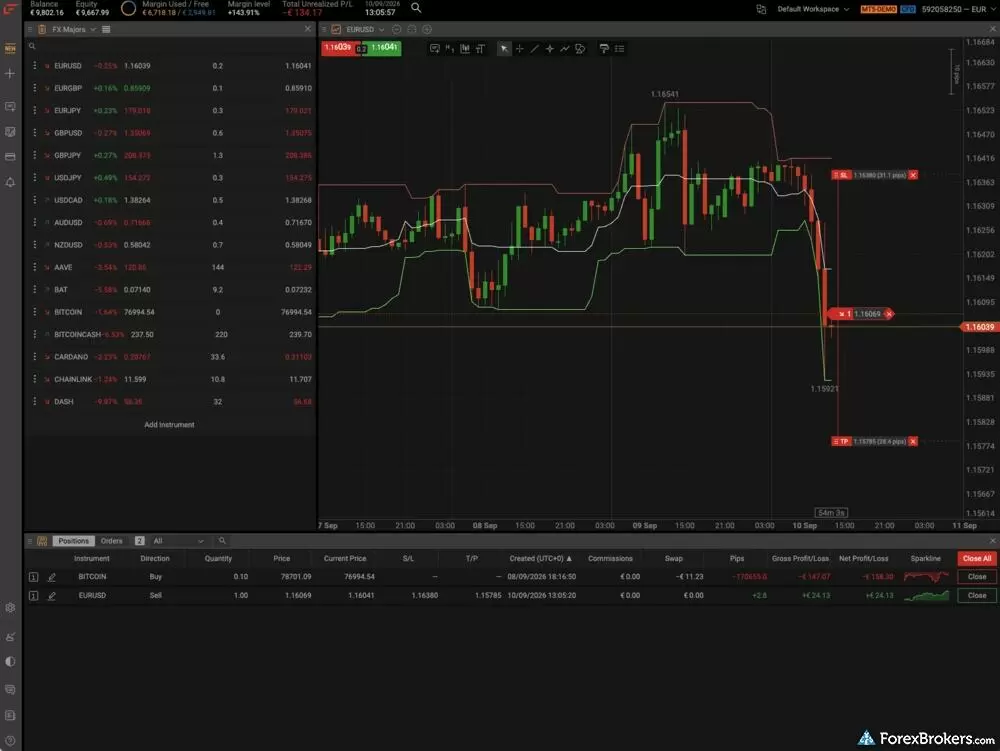Click the green buy price 1.16041 button
Viewport: 1000px width, 751px height.
(384, 48)
